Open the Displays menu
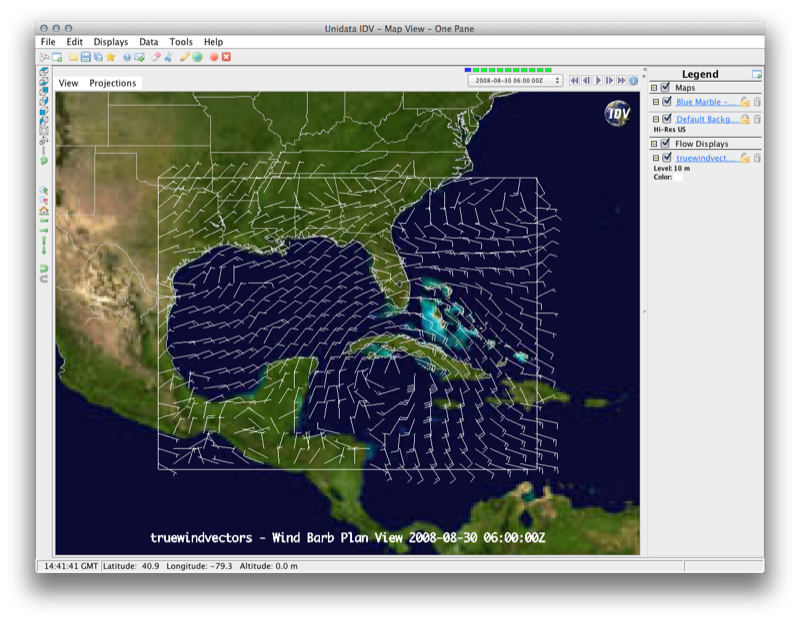800x622 pixels. click(110, 42)
